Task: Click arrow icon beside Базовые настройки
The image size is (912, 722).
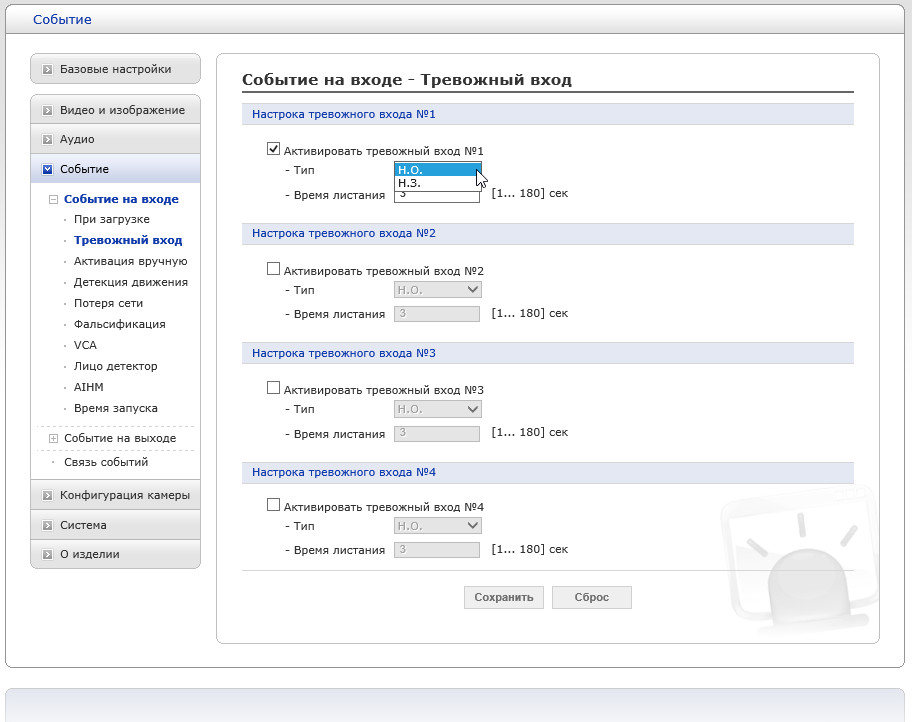Action: coord(47,70)
